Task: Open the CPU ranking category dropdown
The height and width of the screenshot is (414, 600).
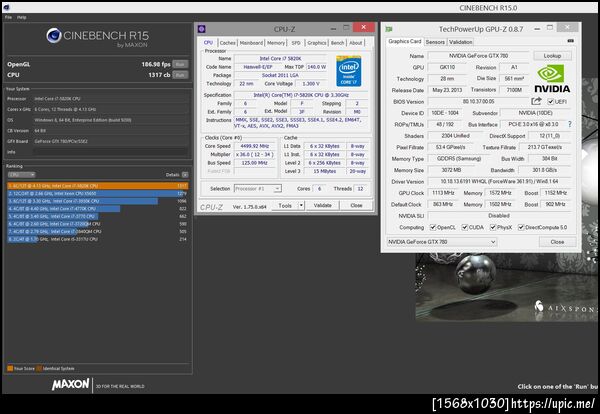Action: [x=21, y=175]
